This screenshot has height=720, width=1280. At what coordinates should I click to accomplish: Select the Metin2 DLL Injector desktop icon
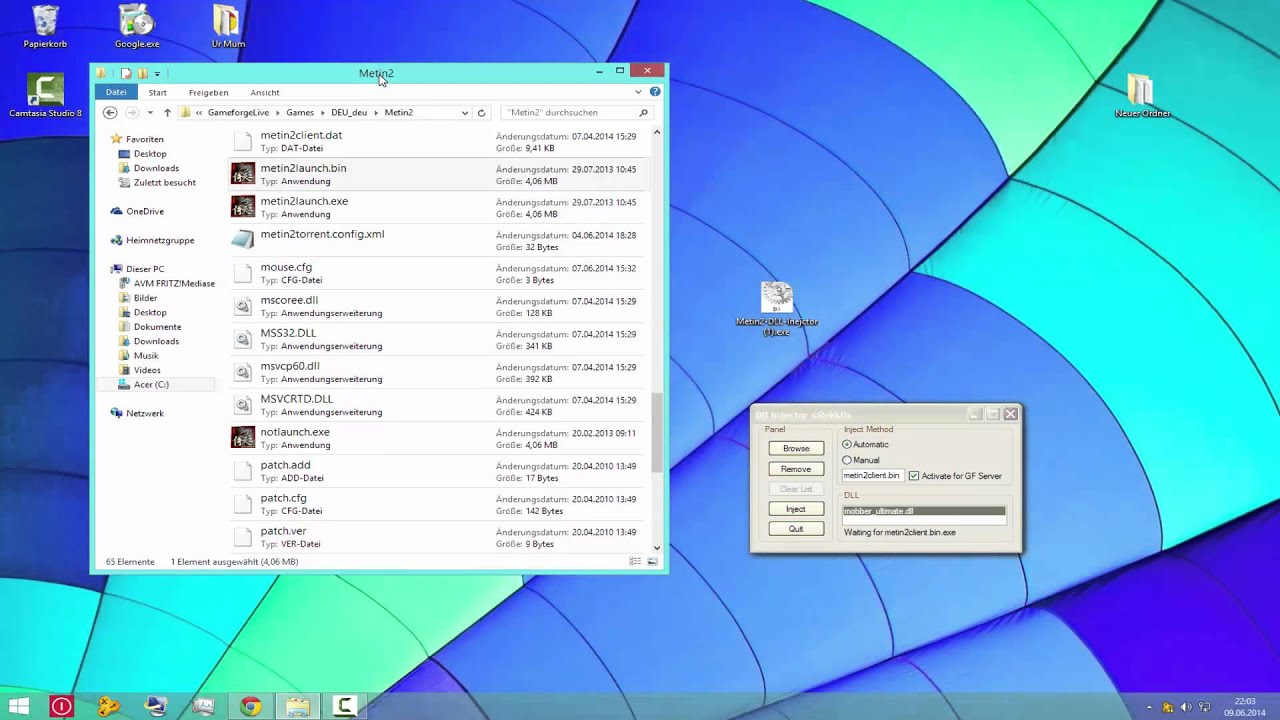pos(777,308)
